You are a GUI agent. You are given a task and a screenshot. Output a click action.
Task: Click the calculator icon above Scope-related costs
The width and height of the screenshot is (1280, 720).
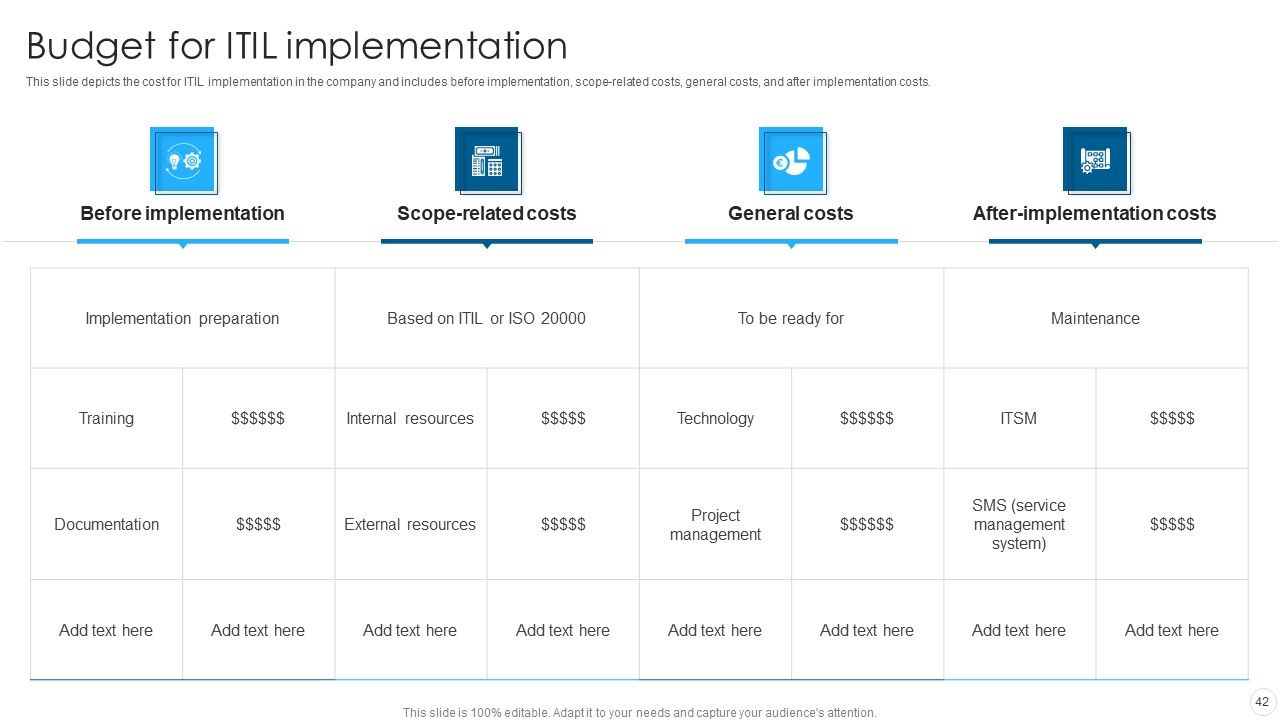pyautogui.click(x=487, y=160)
